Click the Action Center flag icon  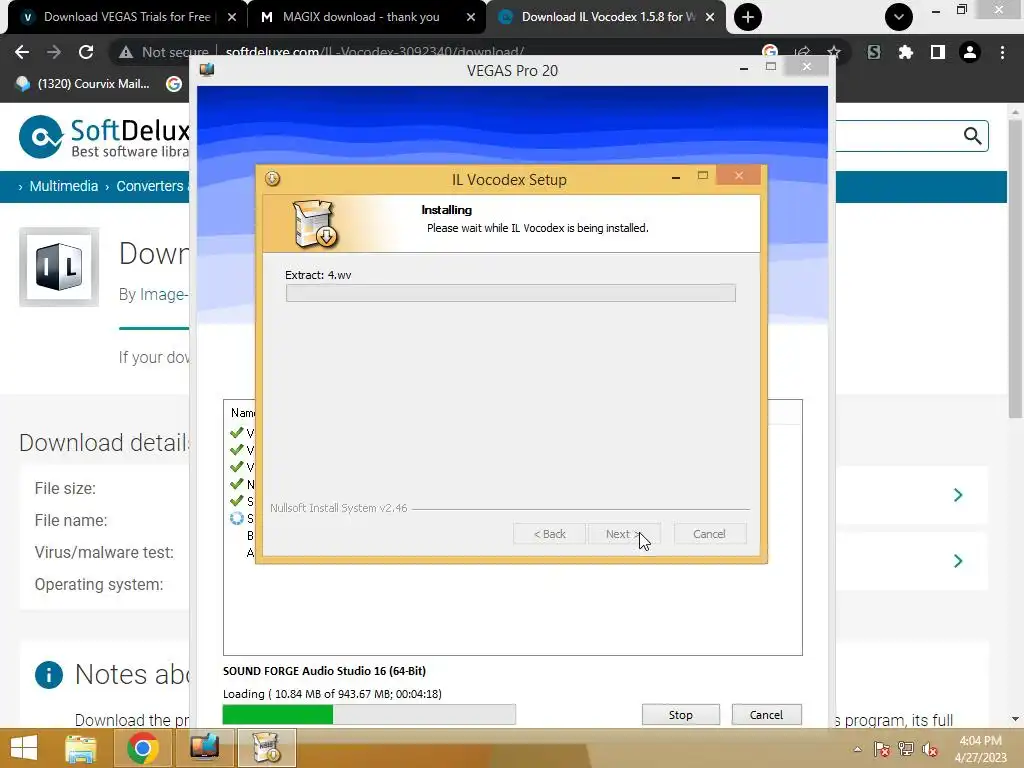coord(881,749)
